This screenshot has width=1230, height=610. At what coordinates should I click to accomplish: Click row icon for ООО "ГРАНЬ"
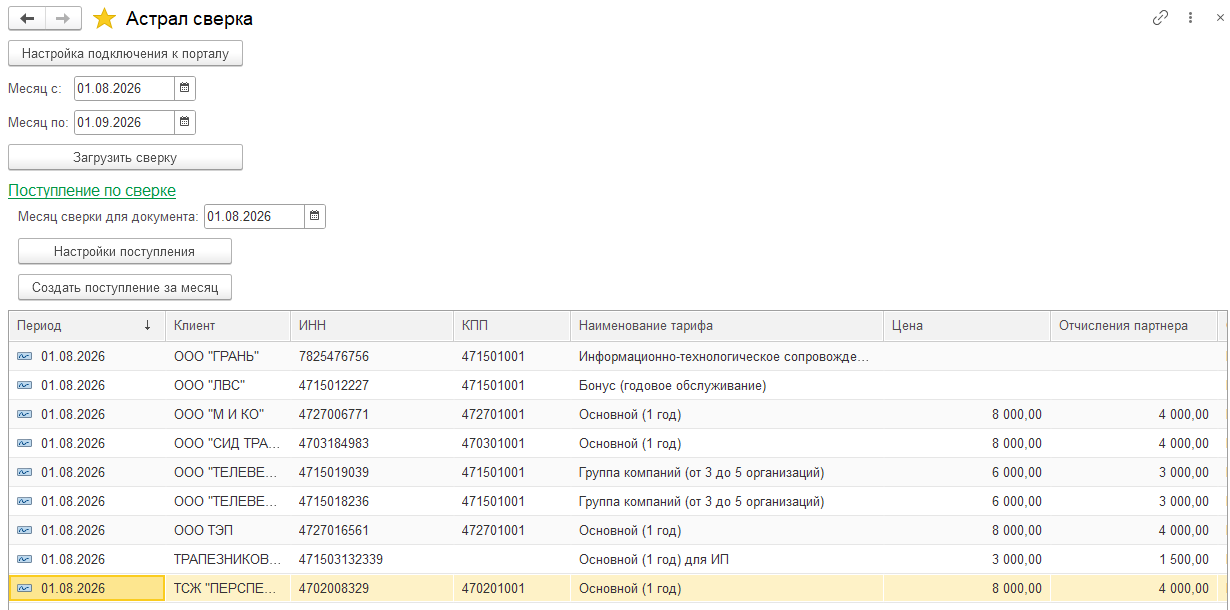point(24,356)
